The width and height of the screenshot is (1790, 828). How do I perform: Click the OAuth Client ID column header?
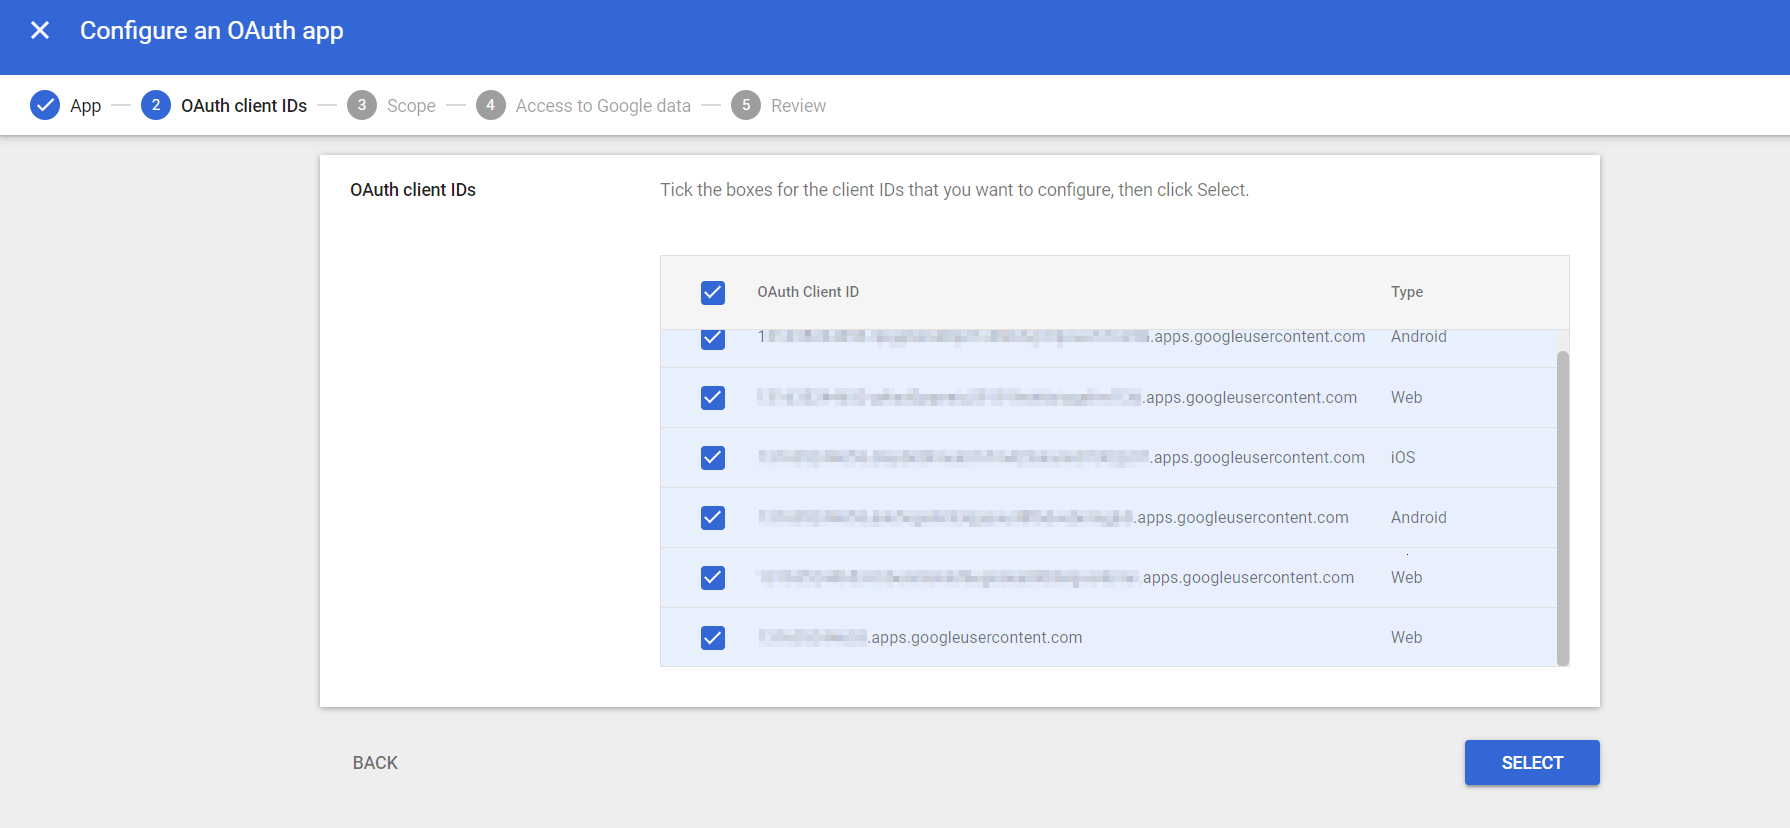click(x=808, y=292)
